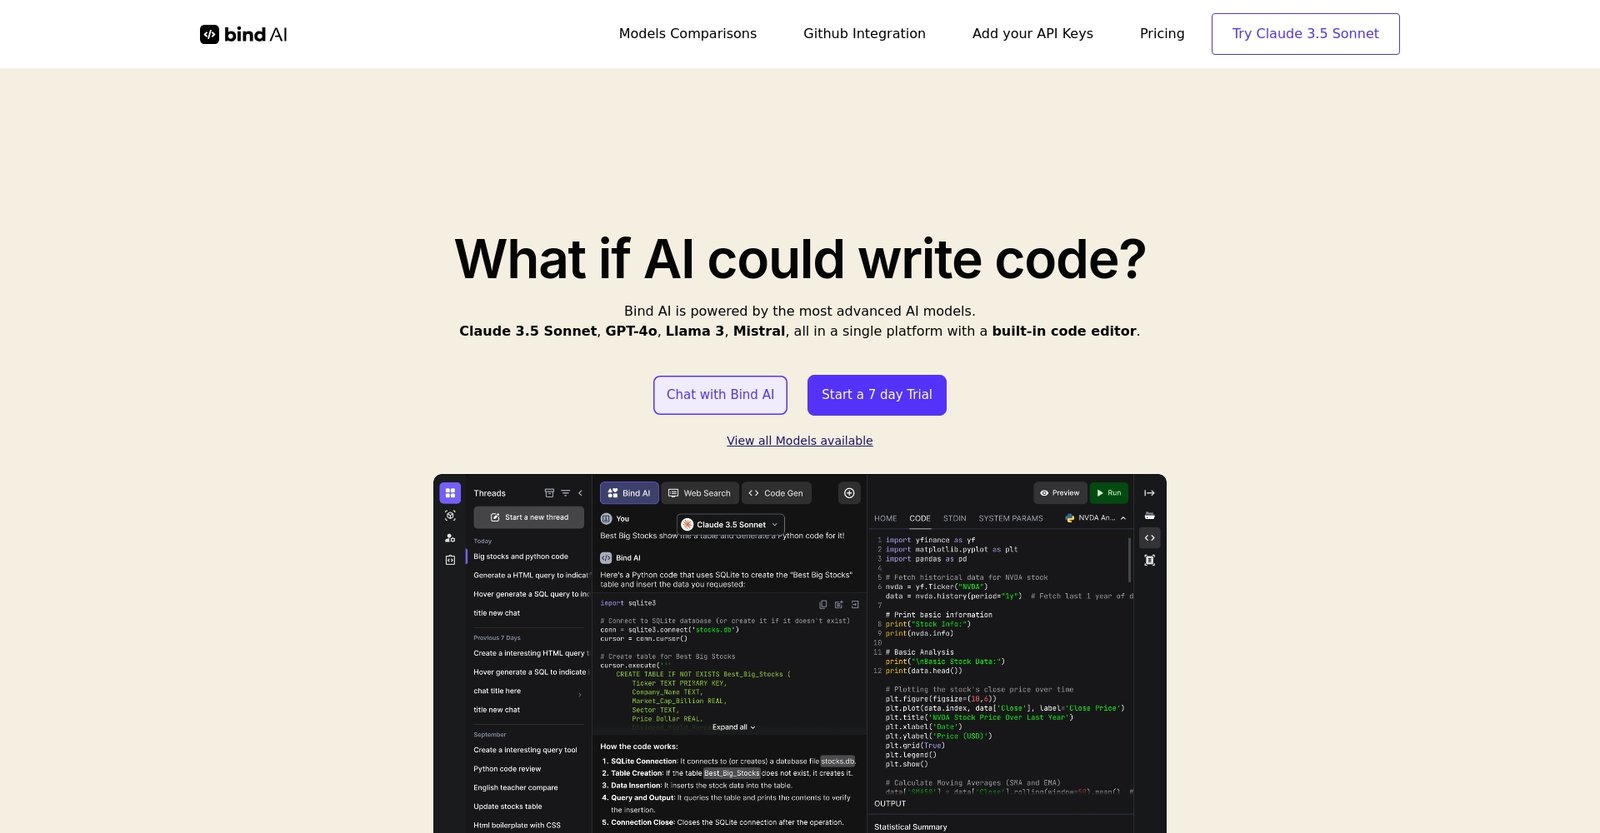Open Html boilerplate with CSS thread
Screen dimensions: 1600x833
[x=517, y=826]
